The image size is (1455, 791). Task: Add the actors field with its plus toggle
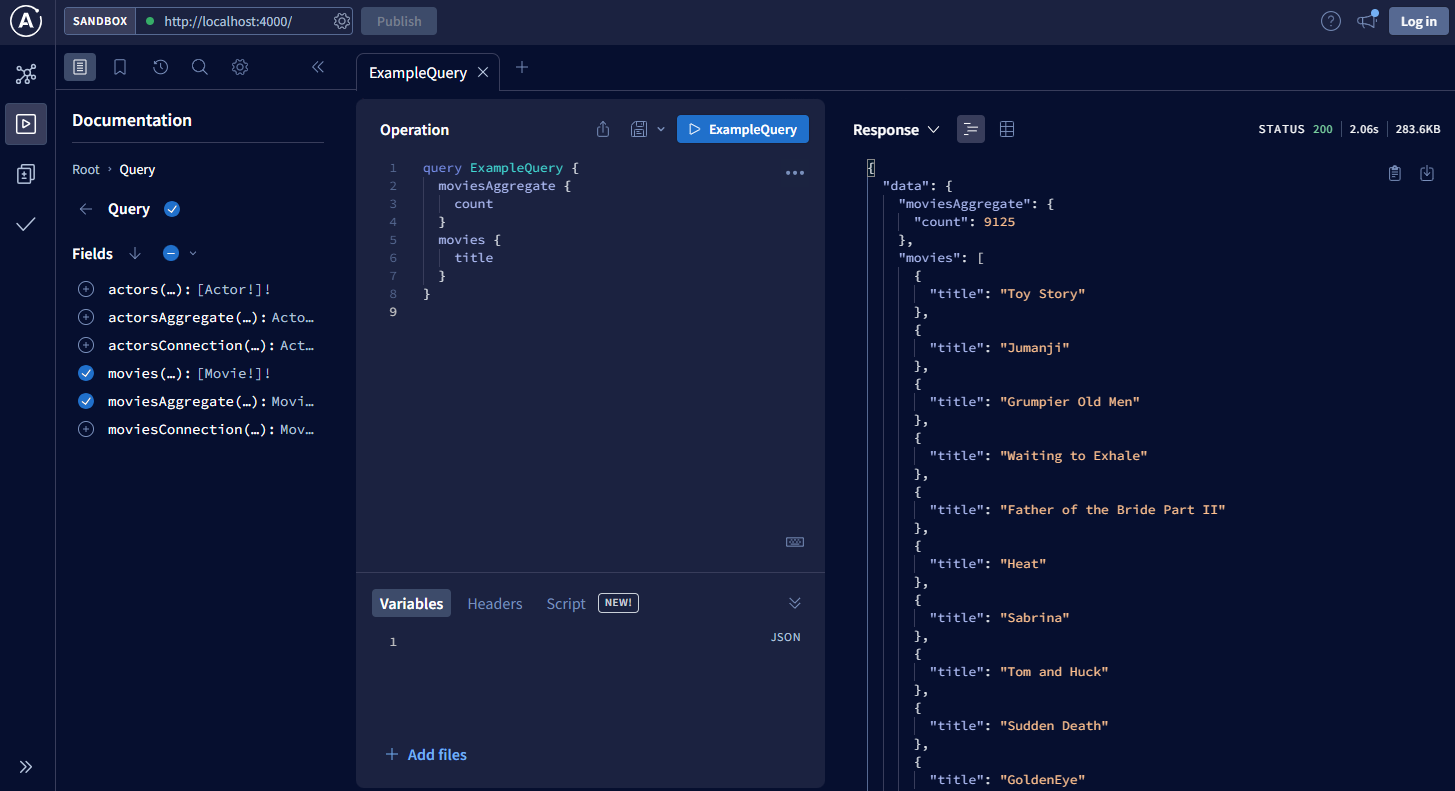pyautogui.click(x=85, y=288)
